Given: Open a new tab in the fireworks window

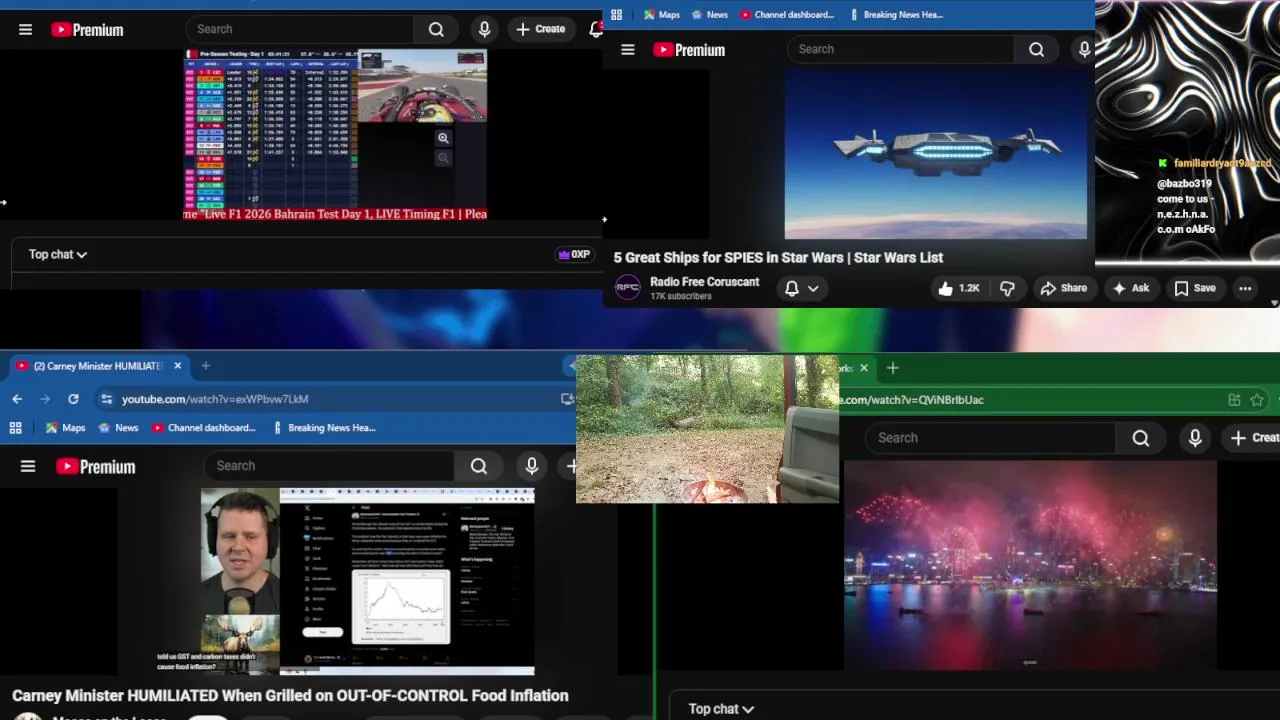Looking at the screenshot, I should 893,368.
